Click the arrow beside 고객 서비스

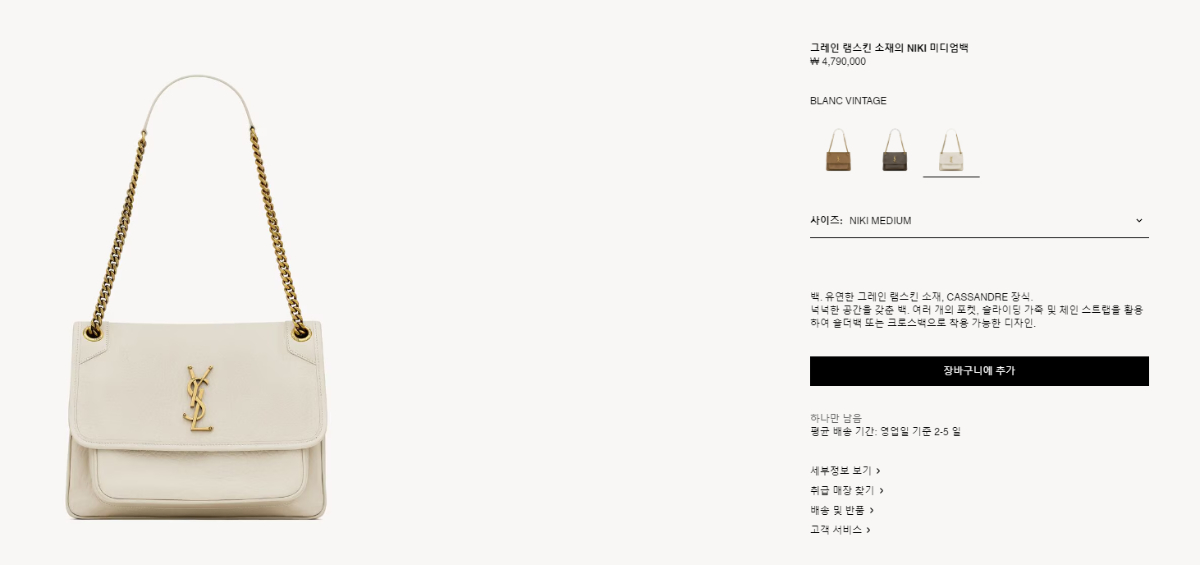click(868, 531)
